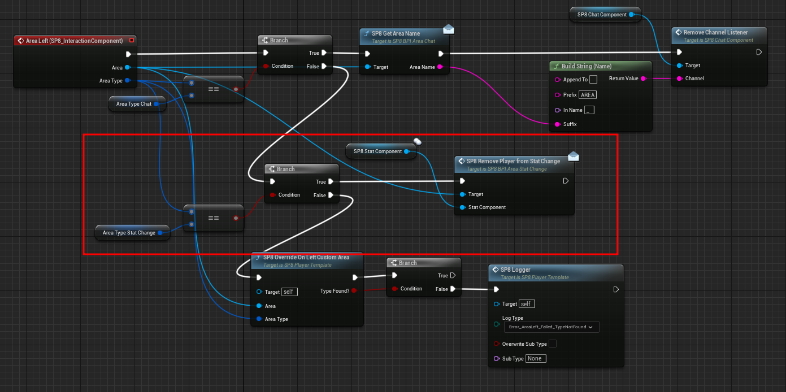The height and width of the screenshot is (392, 786).
Task: Click the In Name input field in Build String
Action: point(590,110)
